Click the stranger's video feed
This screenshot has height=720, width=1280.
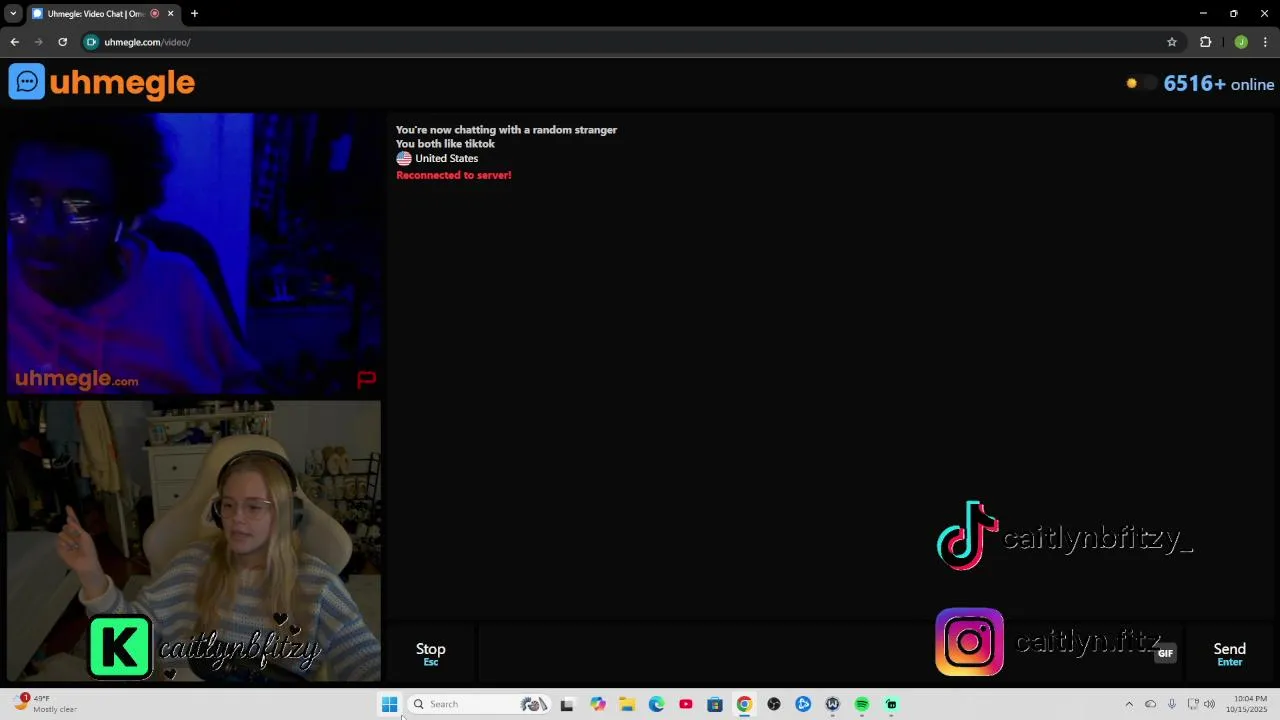[194, 254]
